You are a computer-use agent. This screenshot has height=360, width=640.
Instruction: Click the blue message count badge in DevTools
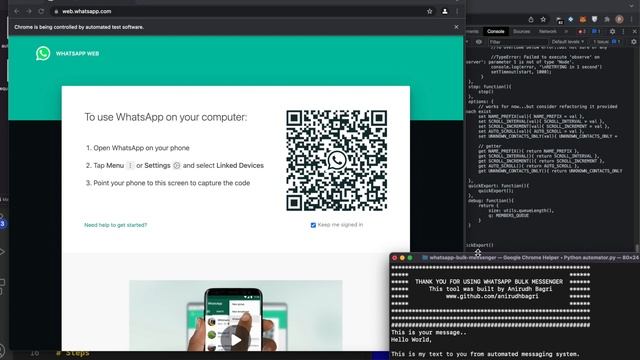point(596,31)
